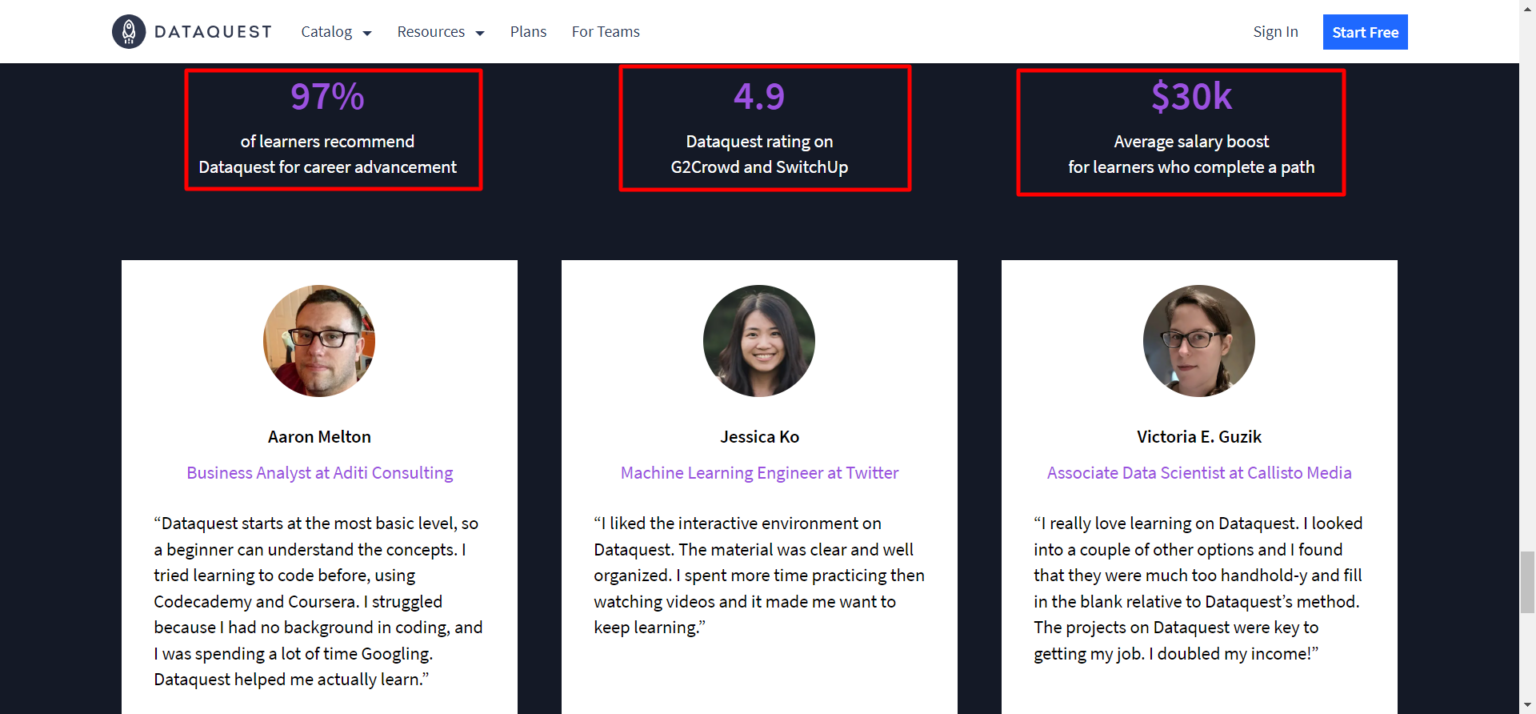Click the Dataquest rocket logo icon
This screenshot has height=714, width=1536.
click(x=128, y=31)
